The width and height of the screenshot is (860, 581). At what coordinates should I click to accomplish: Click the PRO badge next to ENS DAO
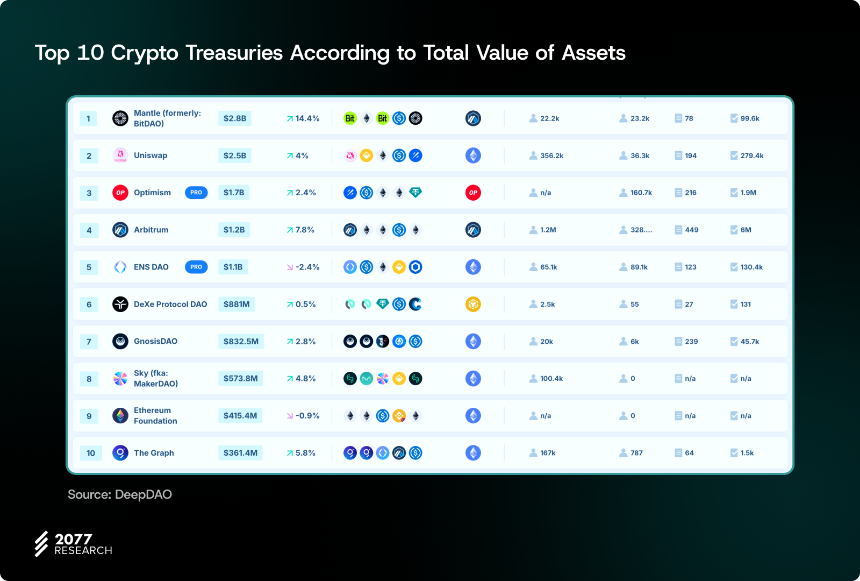click(x=196, y=267)
